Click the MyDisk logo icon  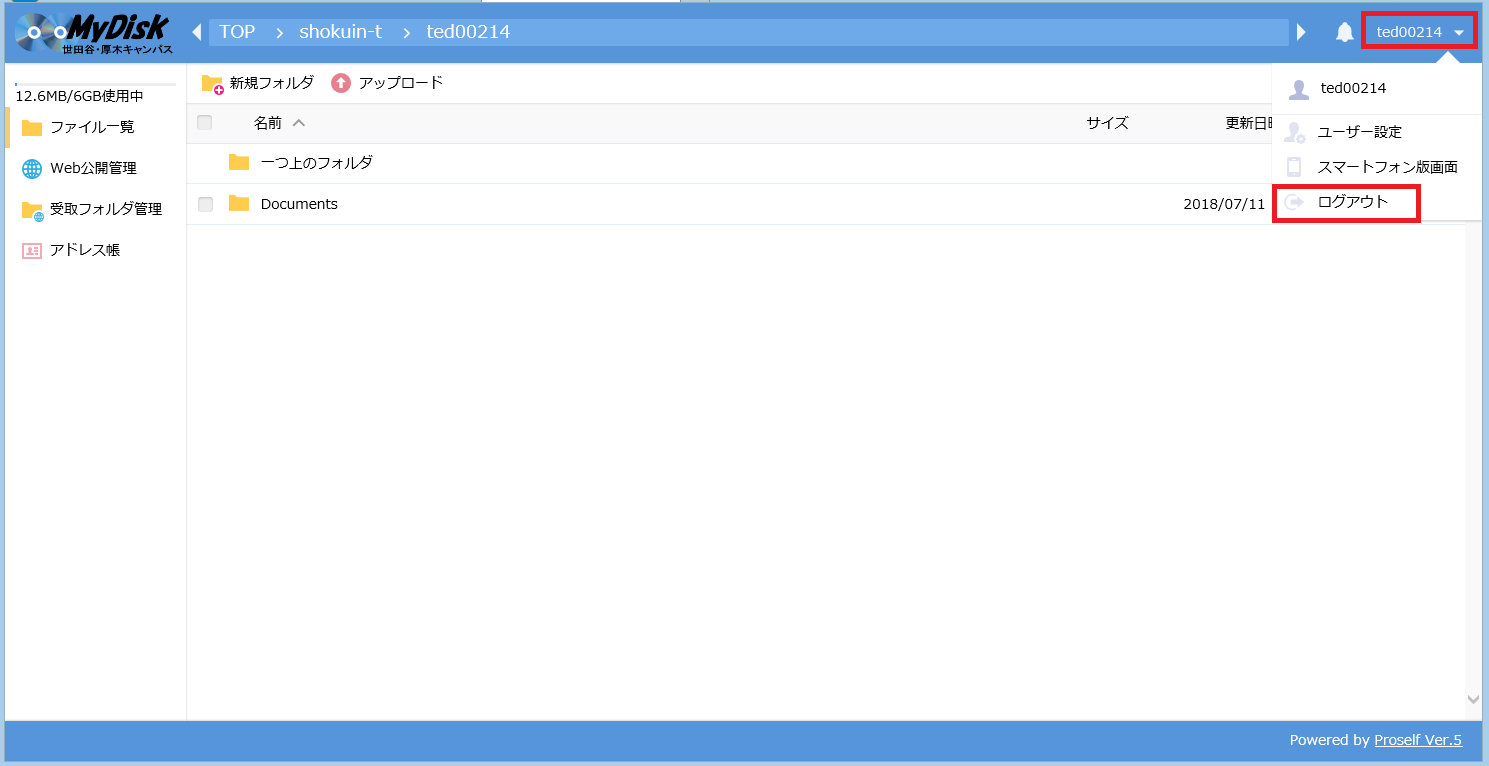click(93, 33)
